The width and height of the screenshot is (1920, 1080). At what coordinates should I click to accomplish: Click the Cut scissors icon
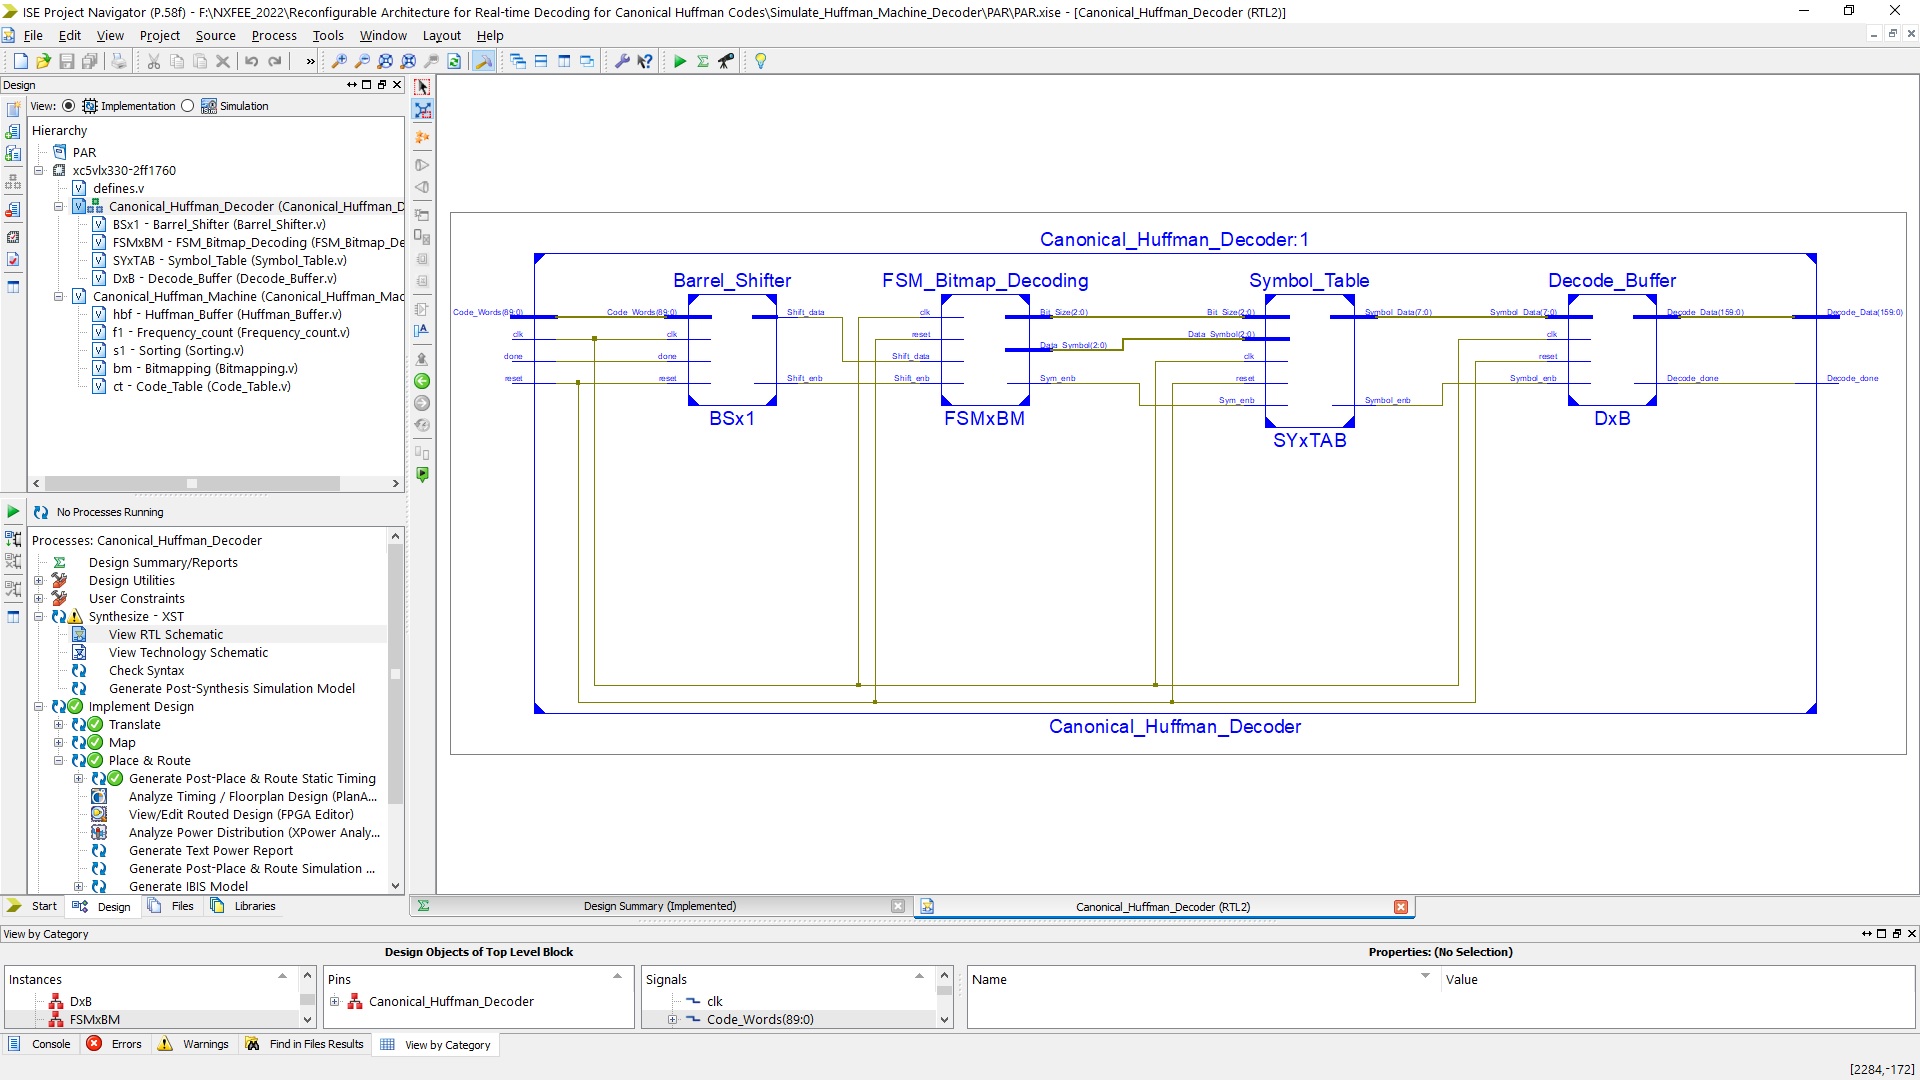pos(154,61)
